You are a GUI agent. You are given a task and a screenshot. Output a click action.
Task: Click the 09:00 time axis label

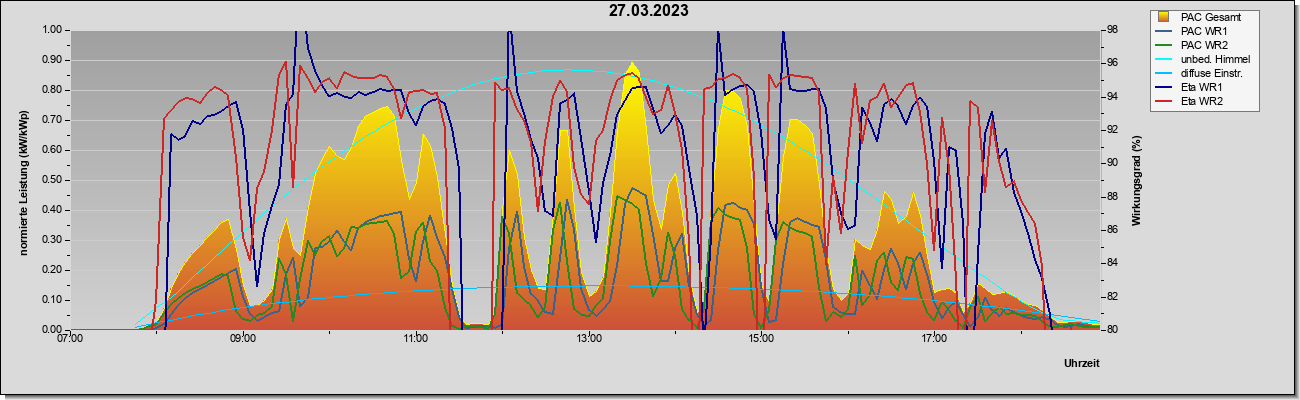[242, 339]
